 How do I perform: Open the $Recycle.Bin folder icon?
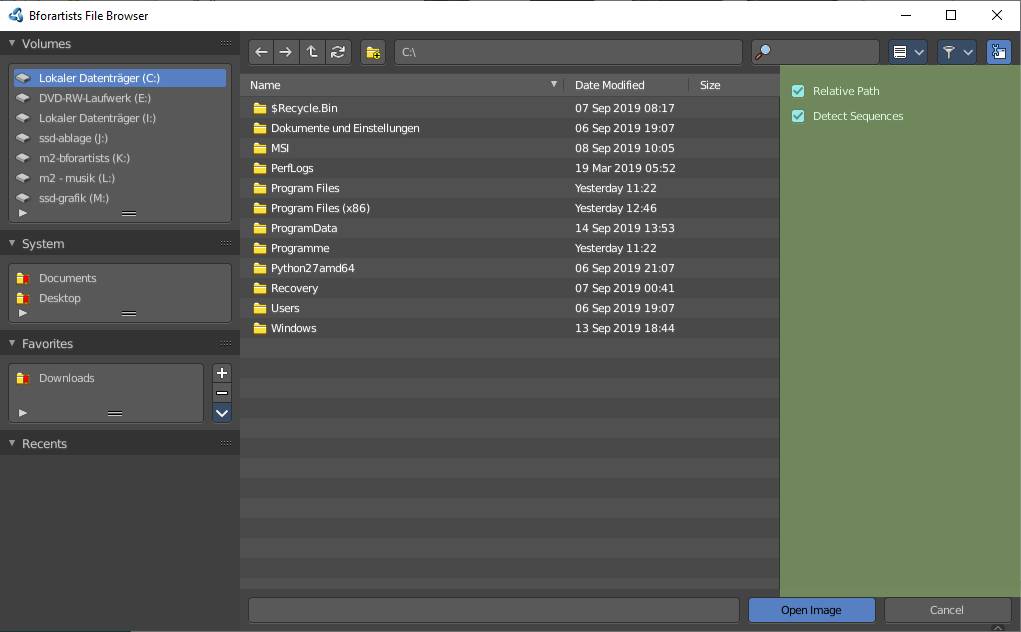[x=260, y=108]
